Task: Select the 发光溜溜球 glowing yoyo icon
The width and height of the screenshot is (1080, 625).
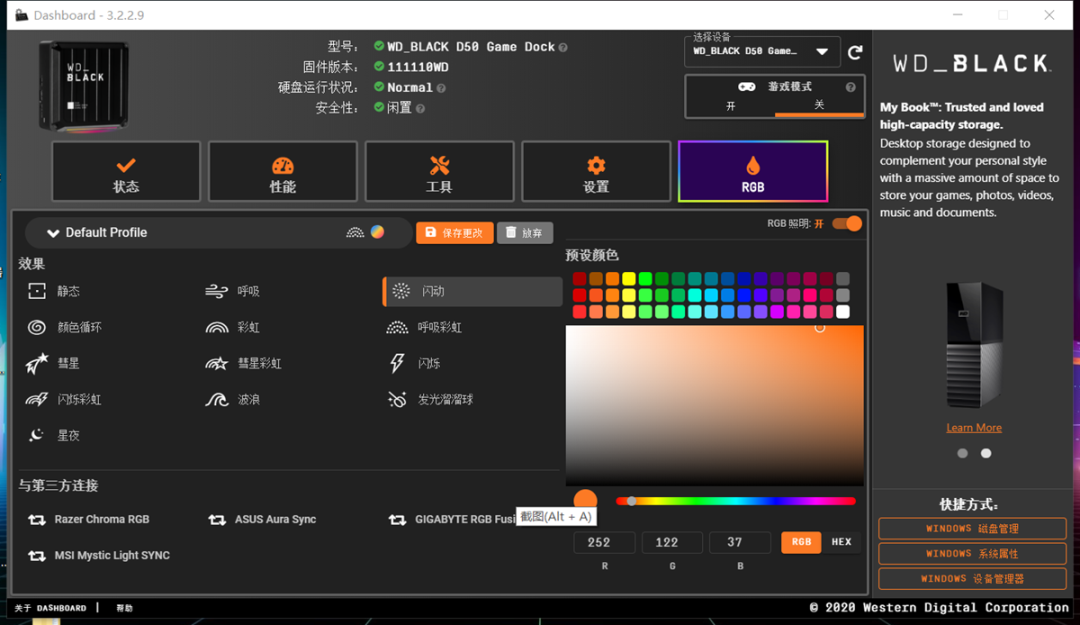Action: coord(397,399)
